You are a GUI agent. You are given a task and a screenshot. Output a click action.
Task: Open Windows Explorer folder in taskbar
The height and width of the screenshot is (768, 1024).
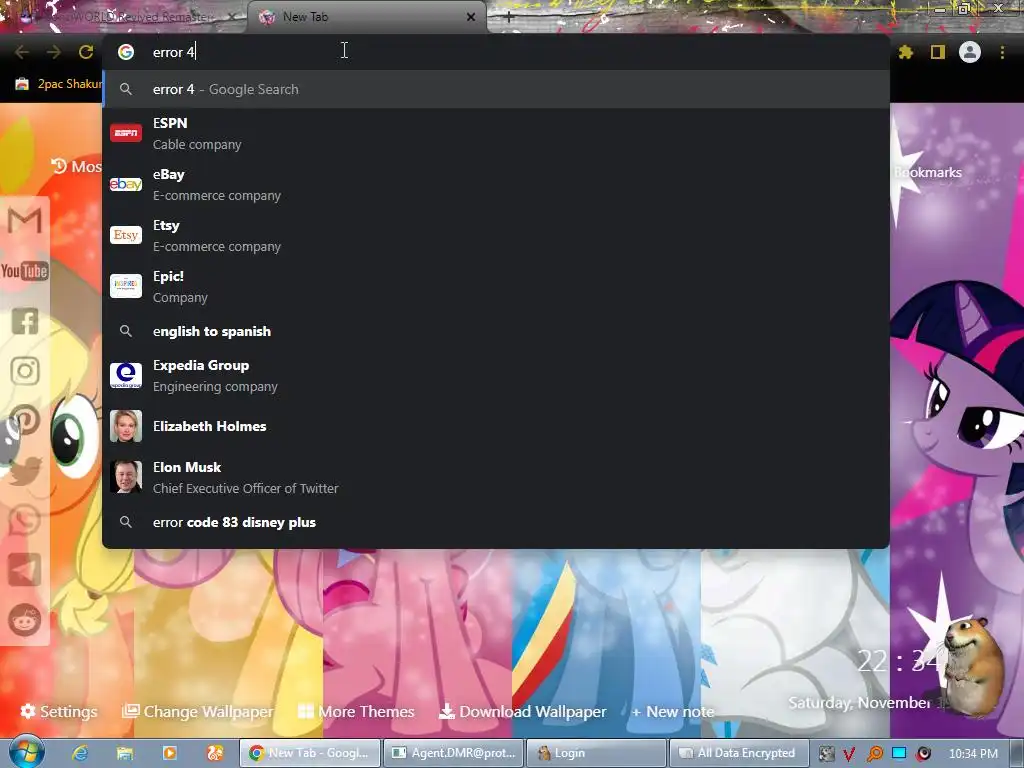(x=125, y=753)
